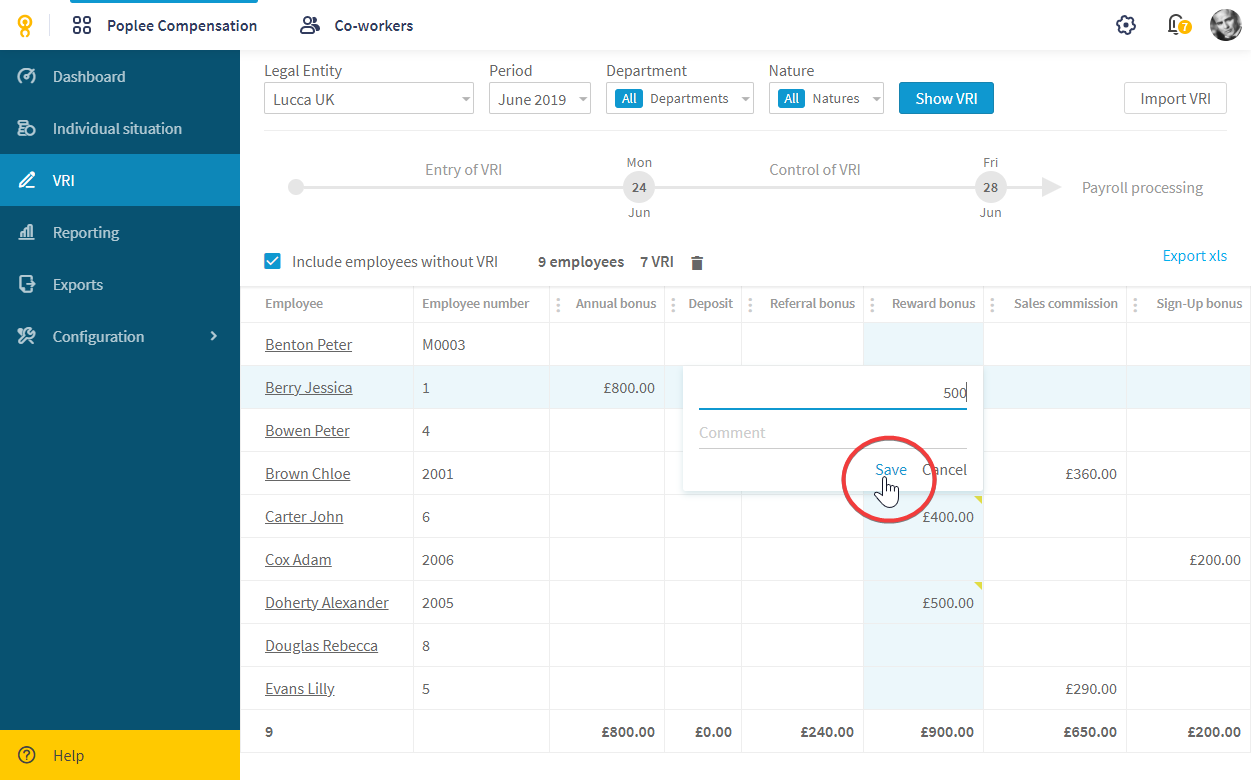Open the Help link
Viewport: 1251px width, 780px height.
[x=120, y=755]
